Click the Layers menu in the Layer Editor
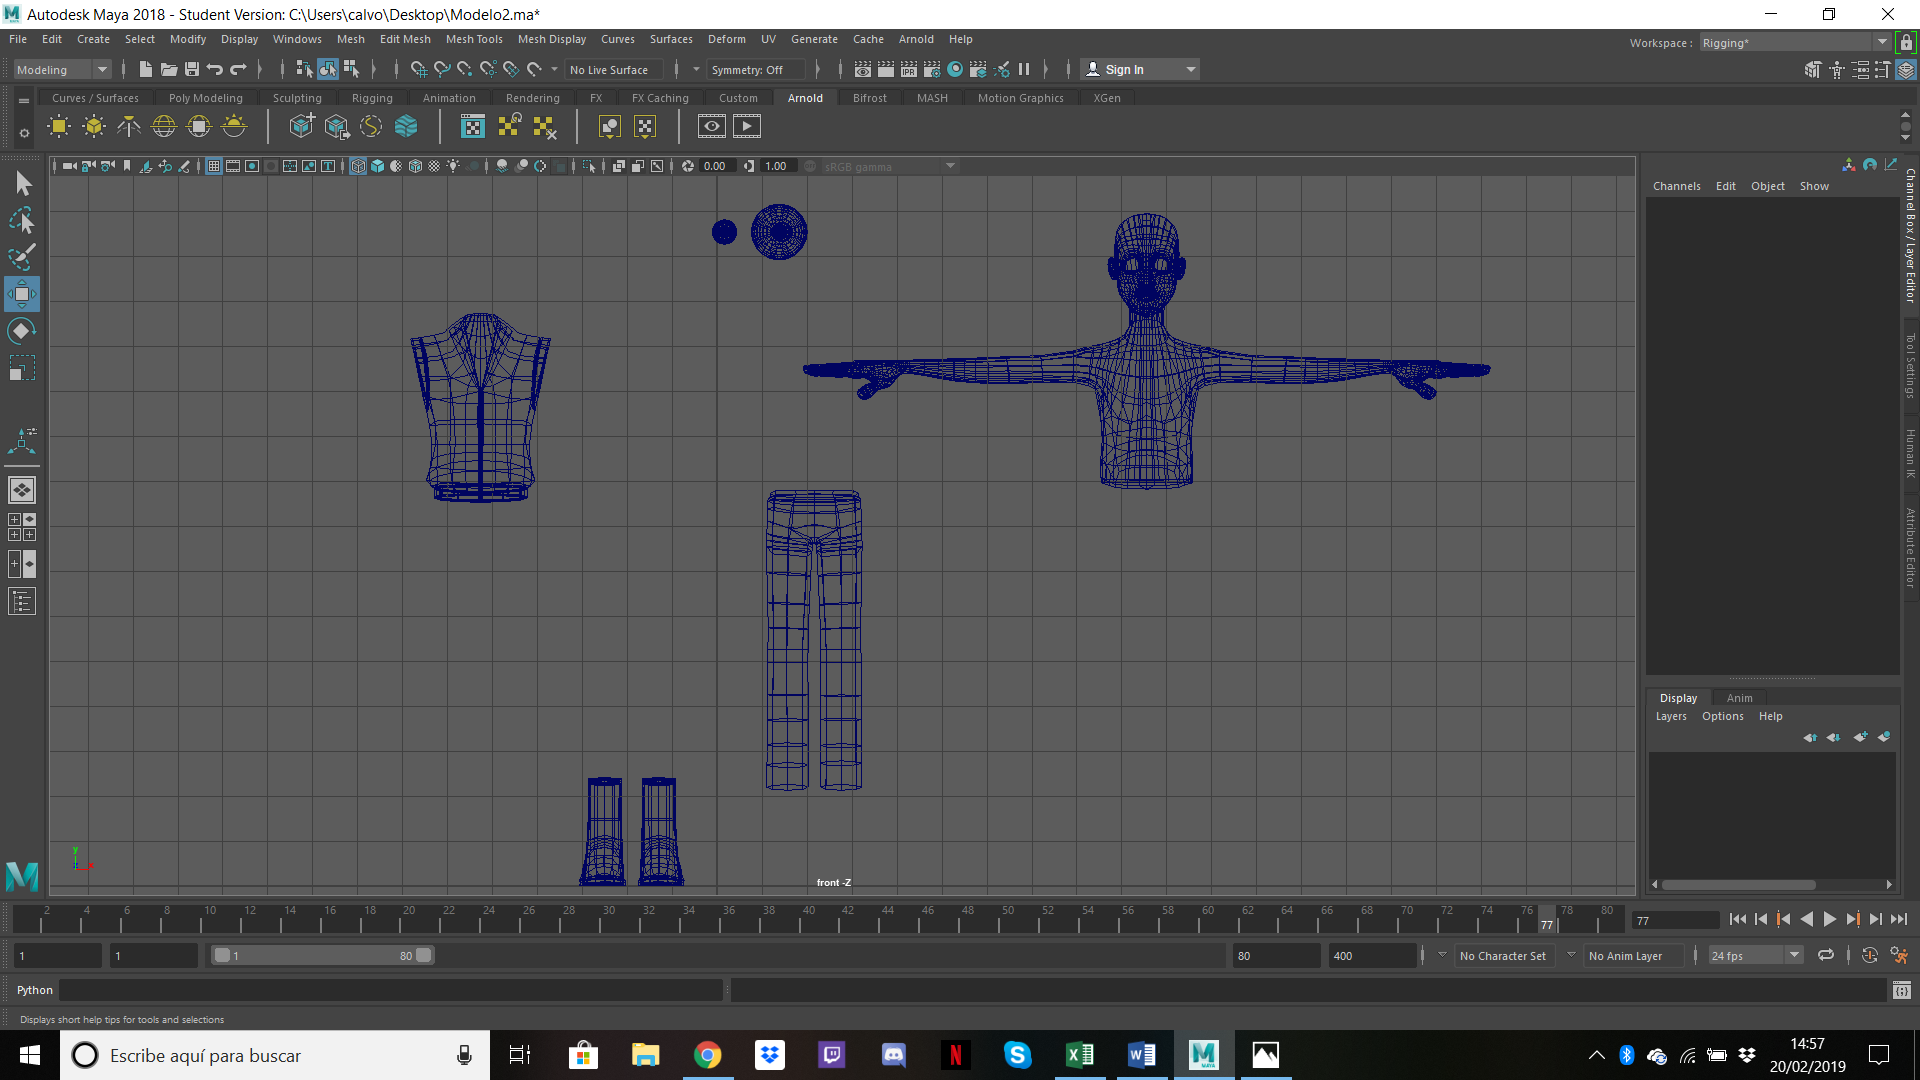This screenshot has width=1920, height=1080. tap(1671, 716)
